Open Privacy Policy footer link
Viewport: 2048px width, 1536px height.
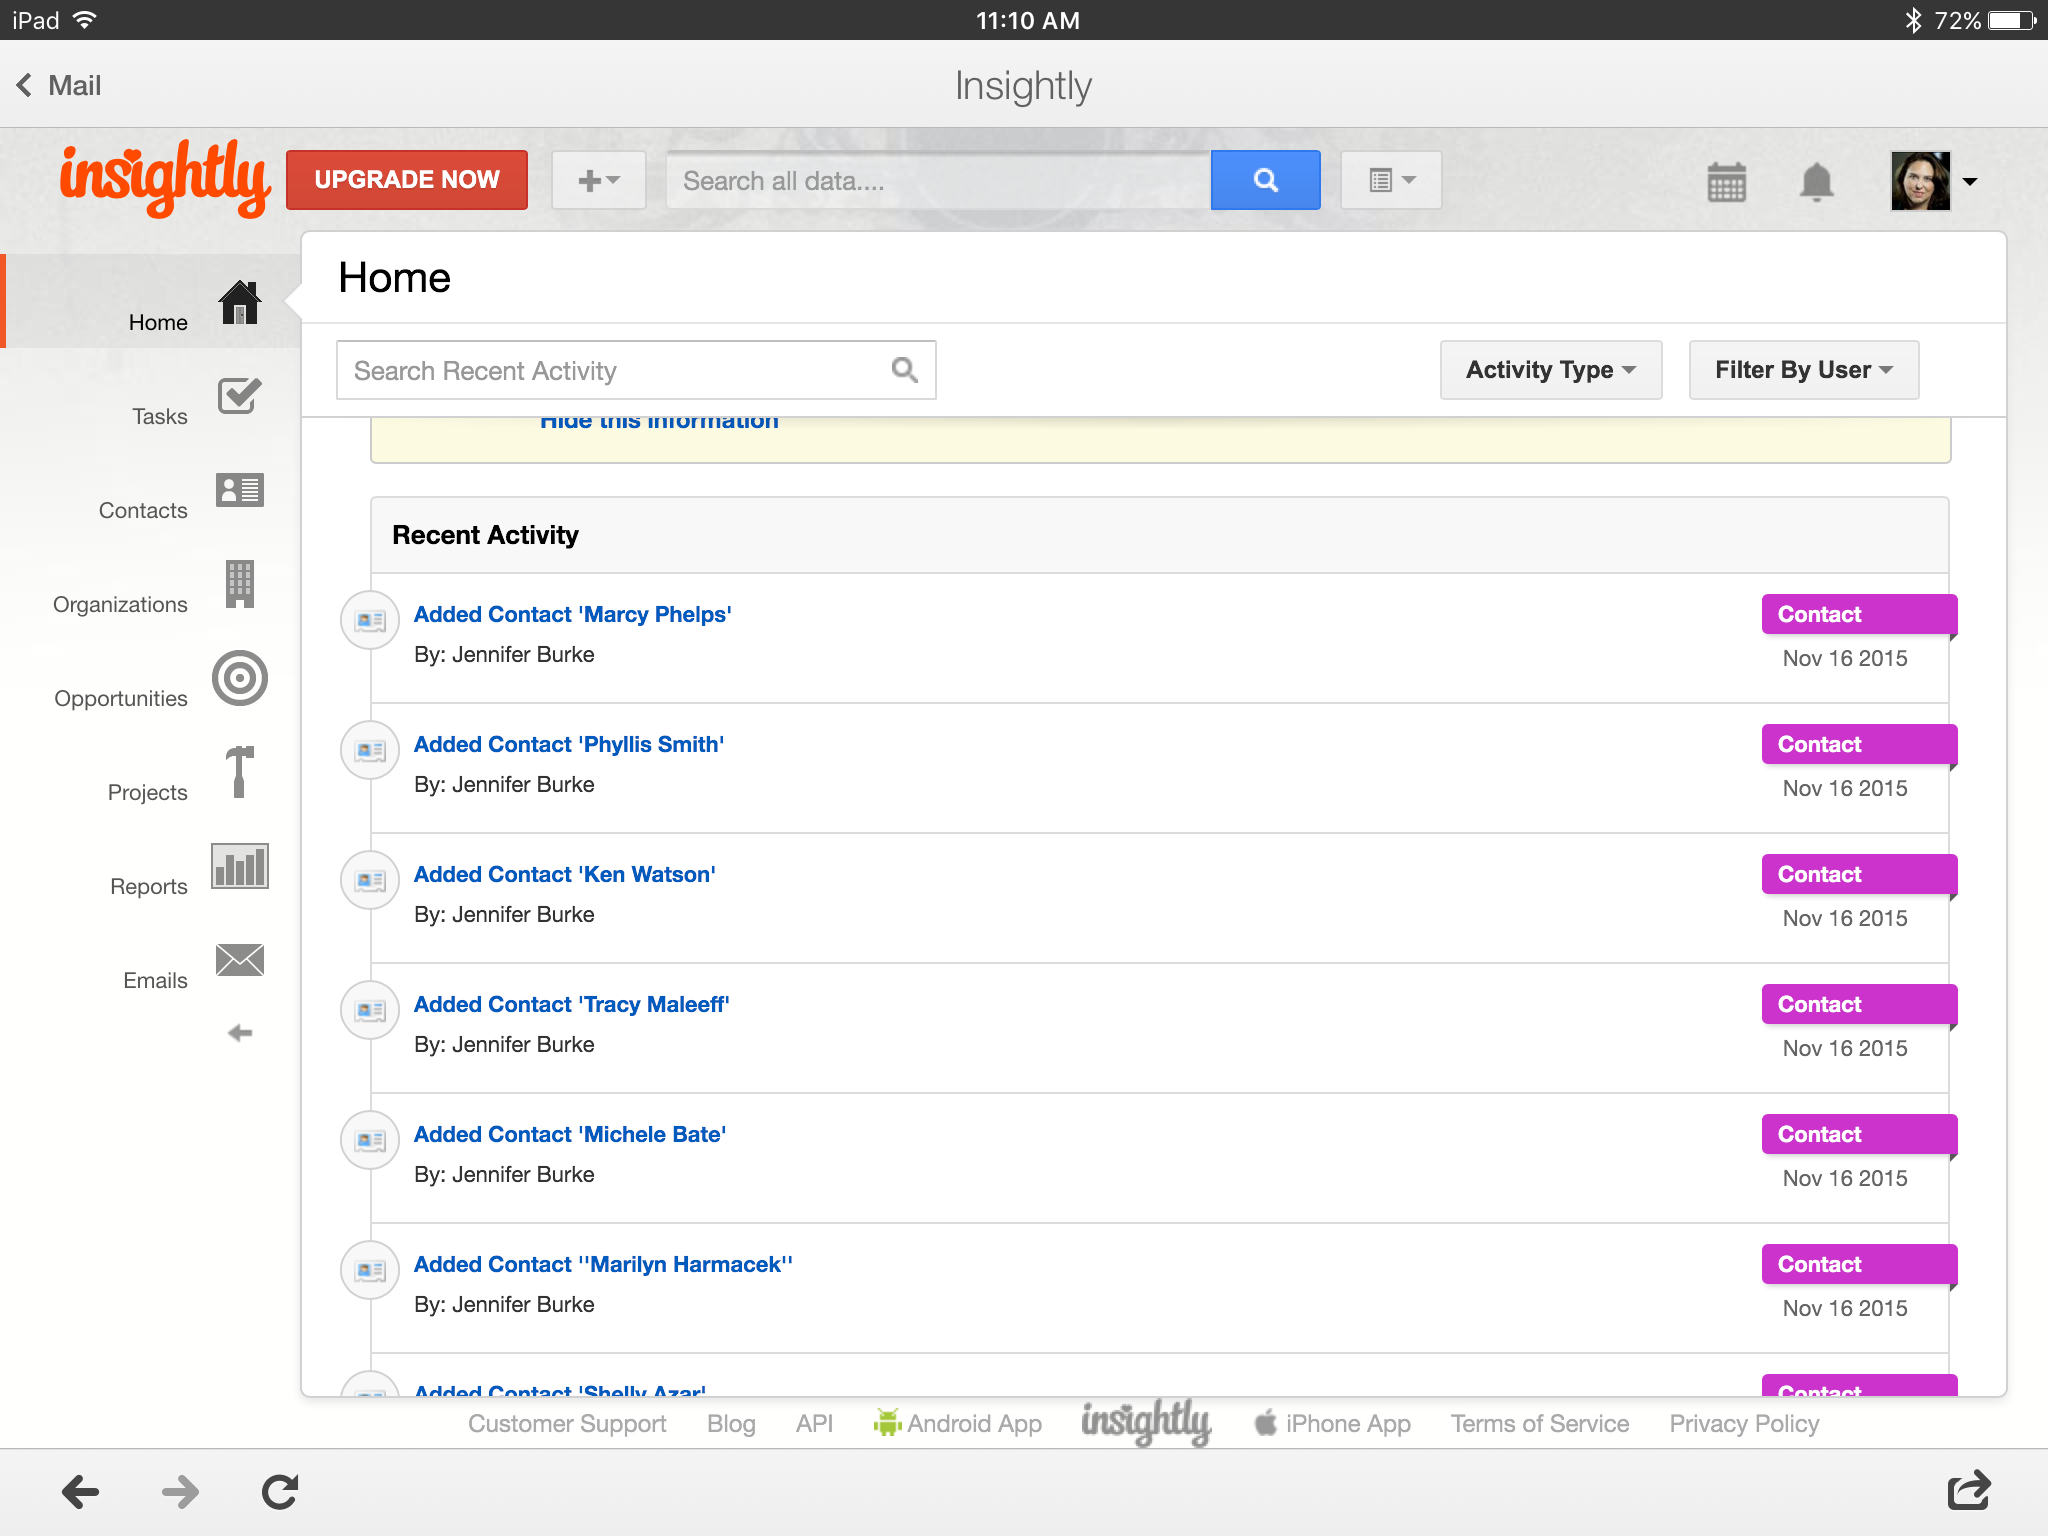pos(1744,1423)
